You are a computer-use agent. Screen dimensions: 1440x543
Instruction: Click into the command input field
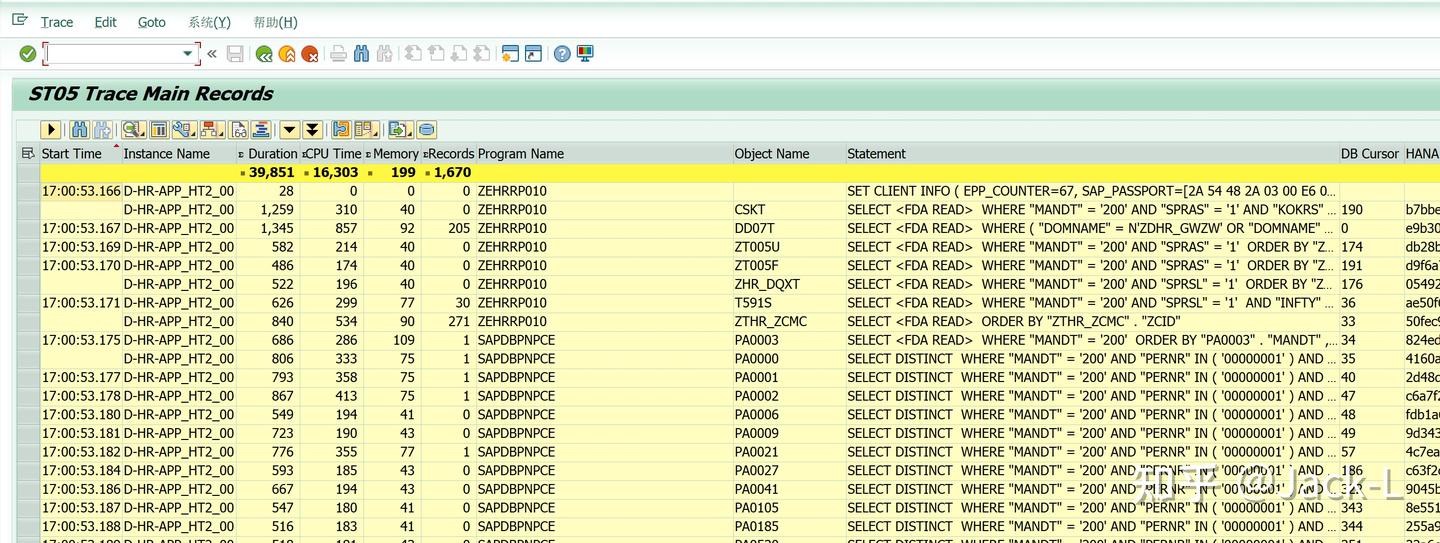point(113,54)
